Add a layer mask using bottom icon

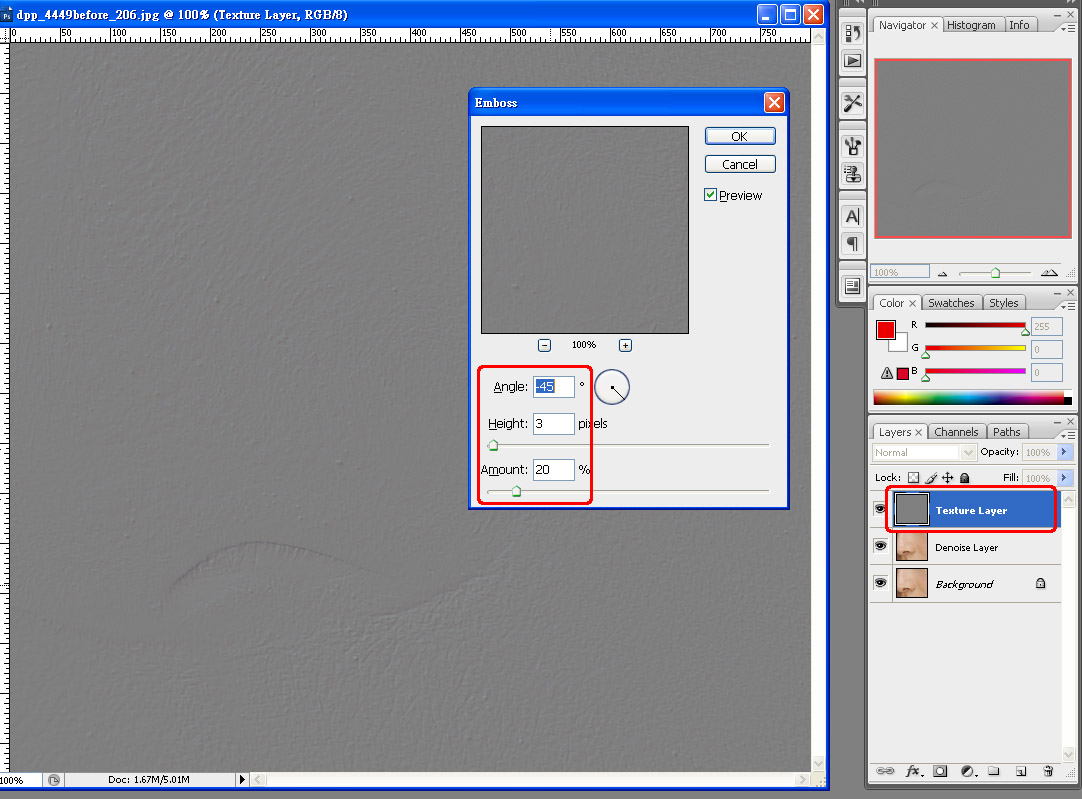(x=940, y=771)
